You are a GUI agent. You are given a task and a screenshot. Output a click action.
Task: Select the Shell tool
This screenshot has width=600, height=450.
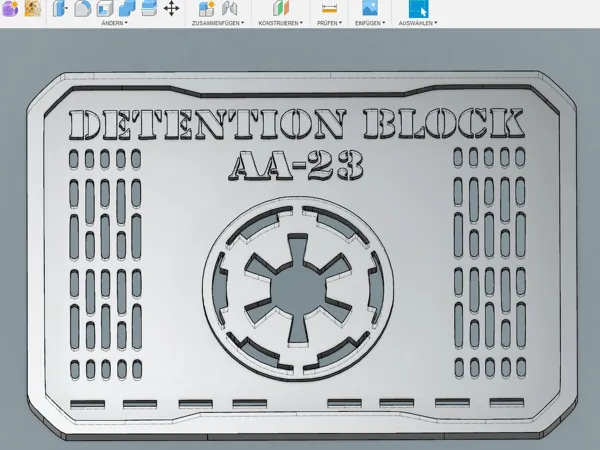pos(105,8)
